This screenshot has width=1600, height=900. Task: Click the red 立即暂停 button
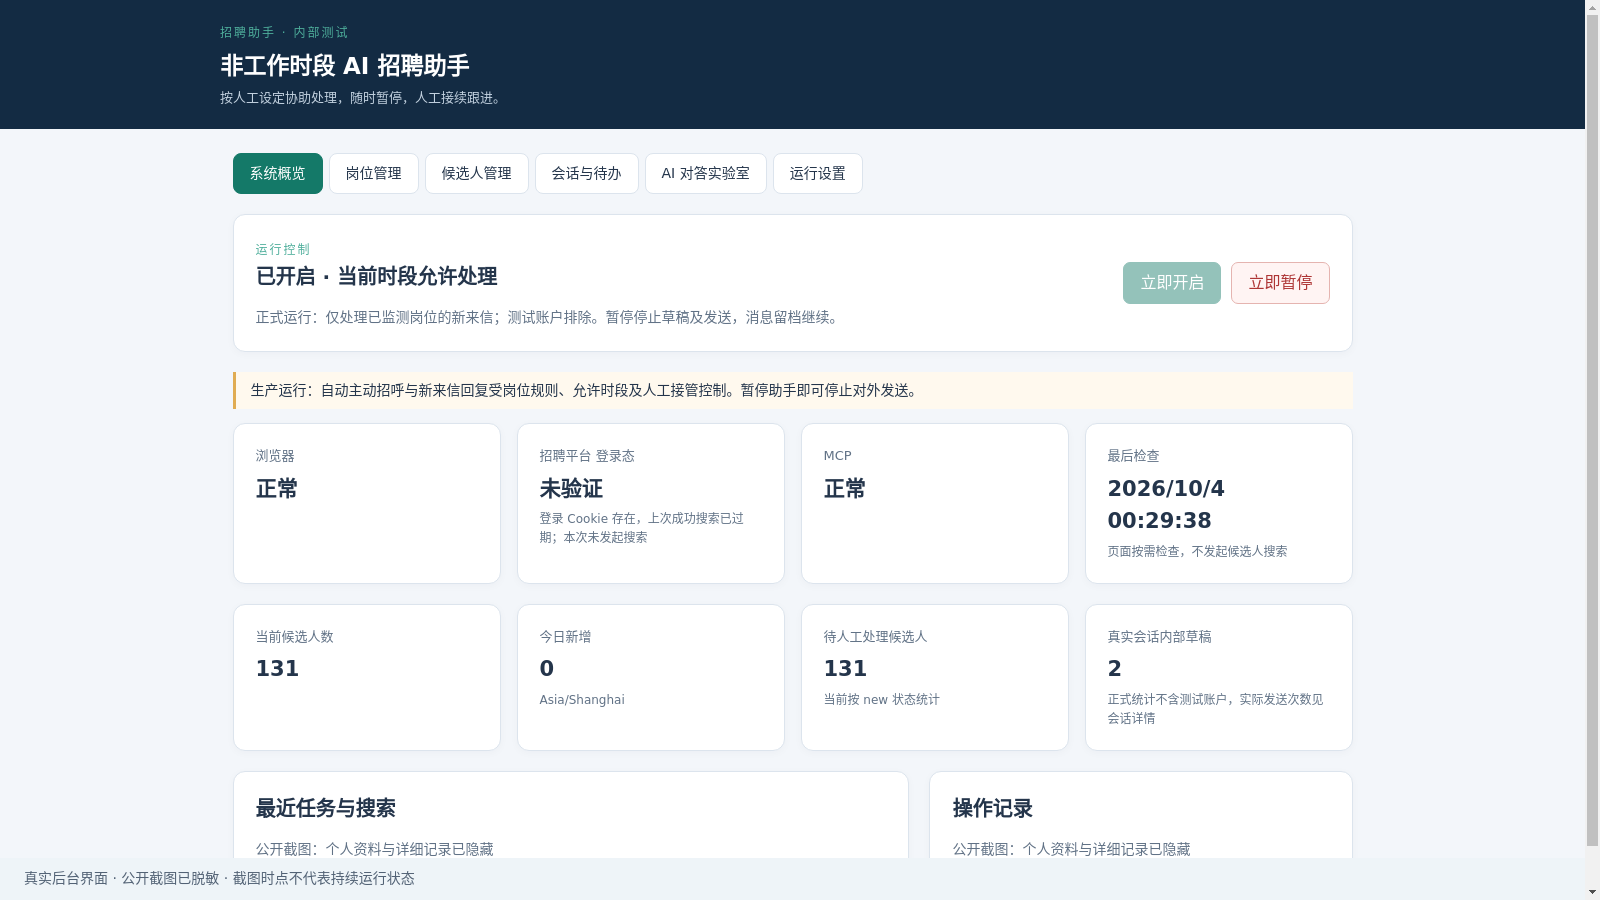(x=1280, y=283)
